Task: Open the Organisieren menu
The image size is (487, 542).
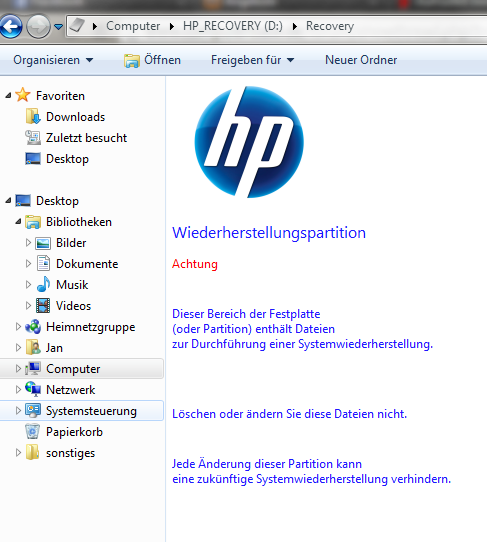Action: pyautogui.click(x=53, y=60)
